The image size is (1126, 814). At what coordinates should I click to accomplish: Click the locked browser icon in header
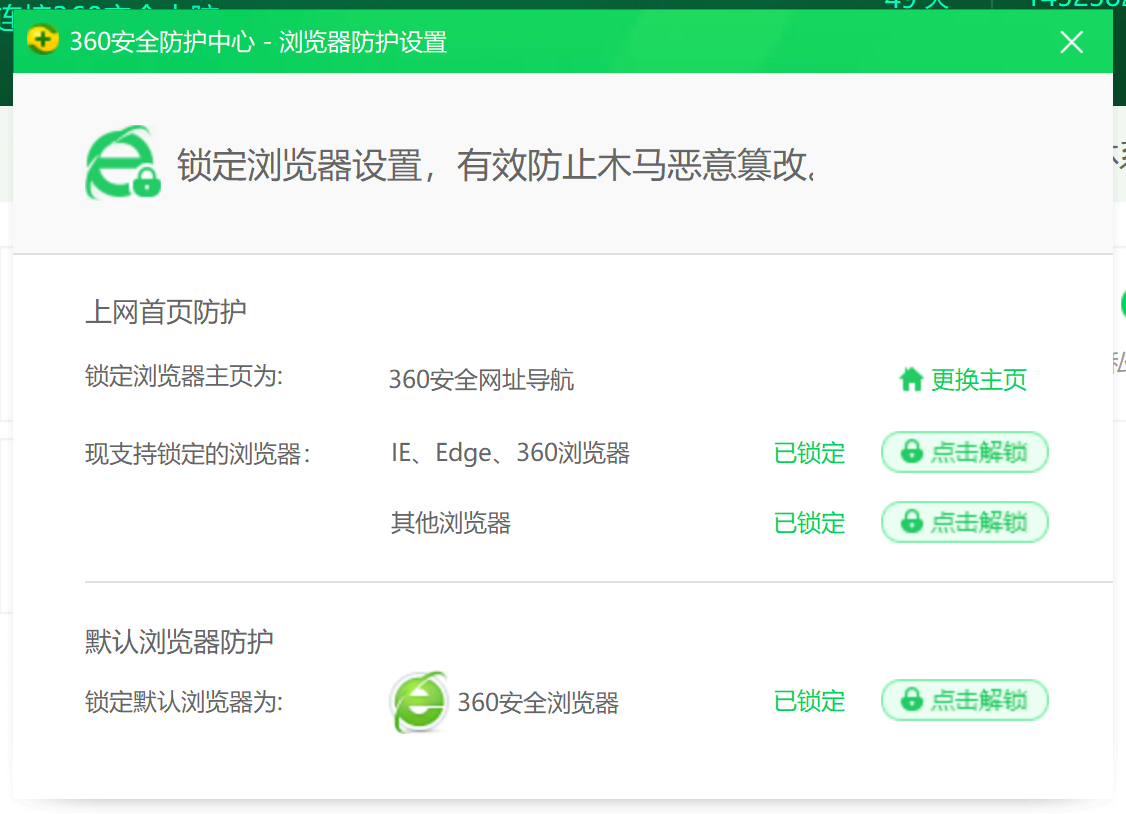point(123,163)
